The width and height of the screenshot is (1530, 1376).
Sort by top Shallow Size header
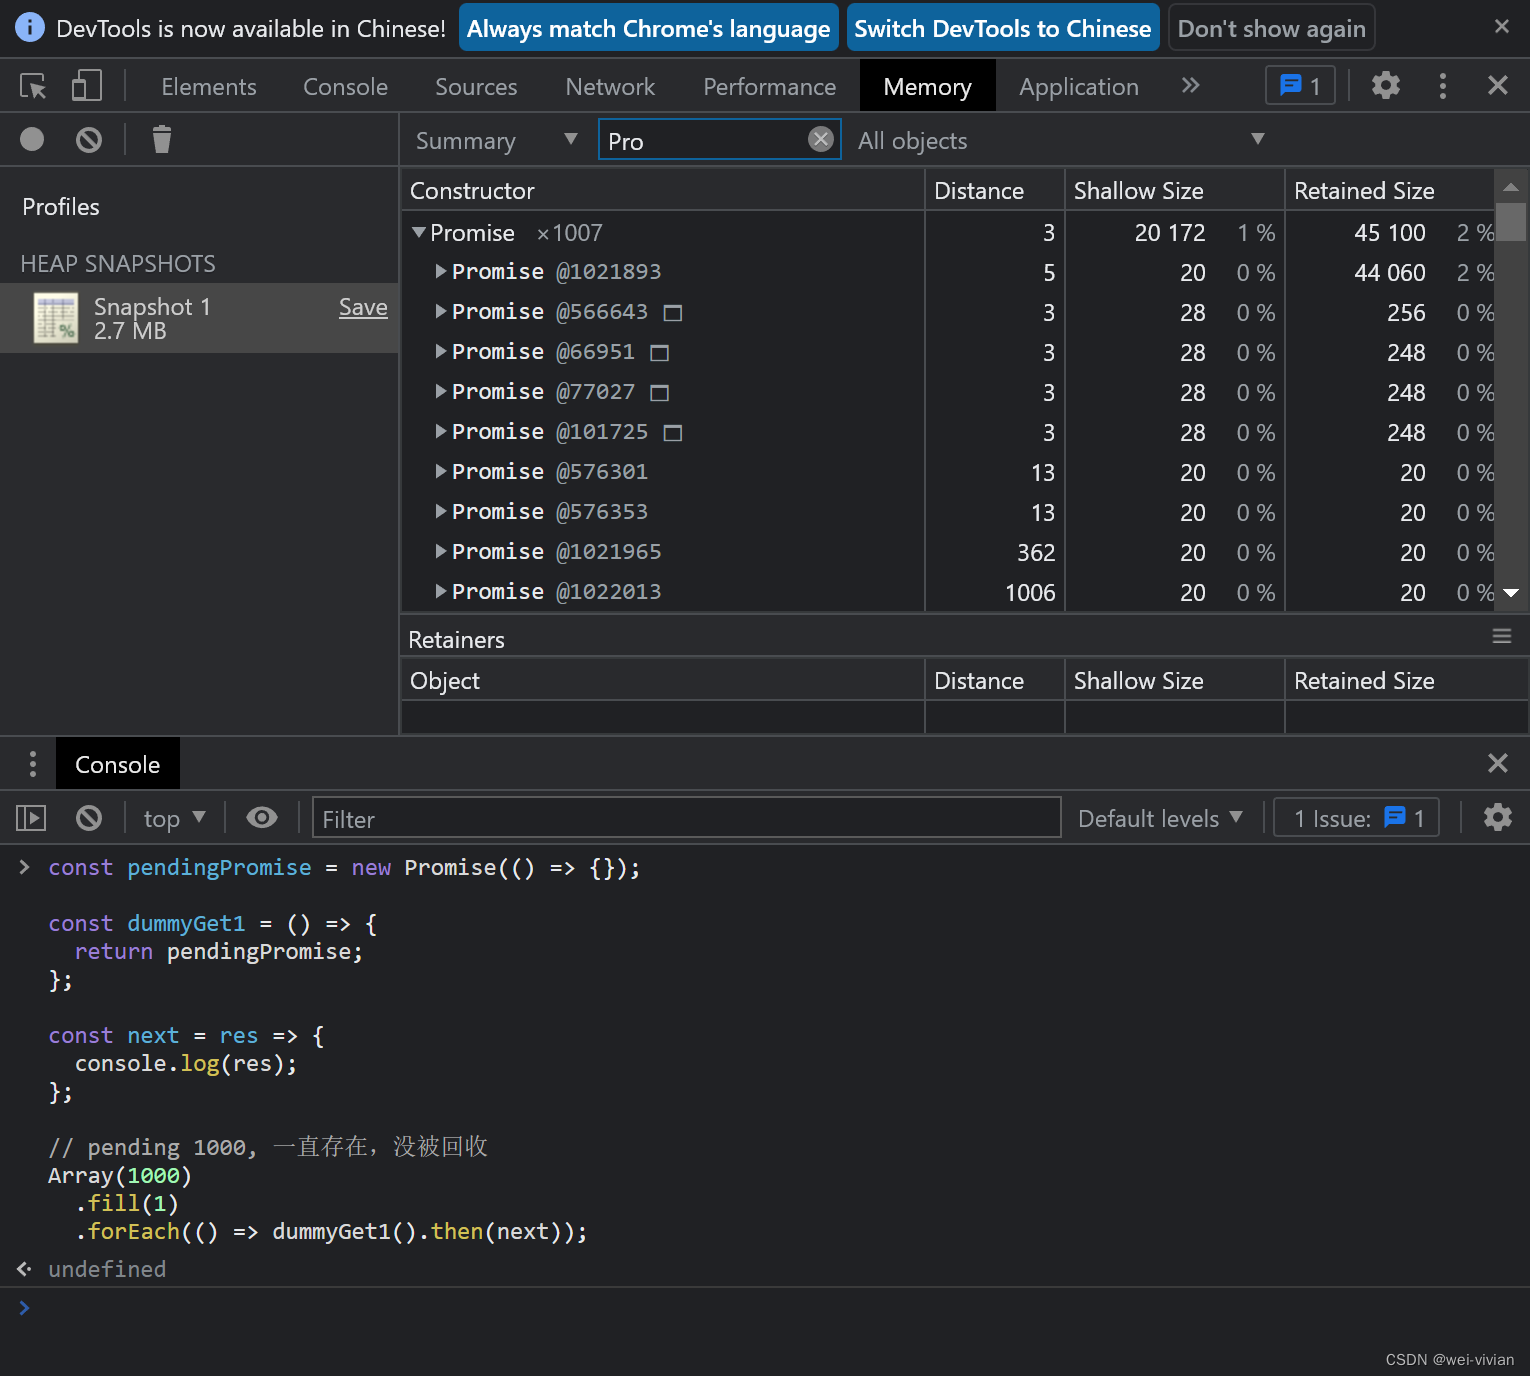tap(1174, 190)
